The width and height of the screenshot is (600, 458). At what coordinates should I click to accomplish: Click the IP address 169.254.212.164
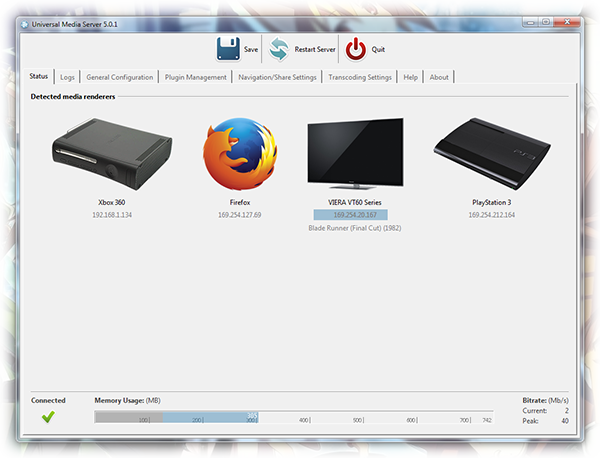(492, 215)
